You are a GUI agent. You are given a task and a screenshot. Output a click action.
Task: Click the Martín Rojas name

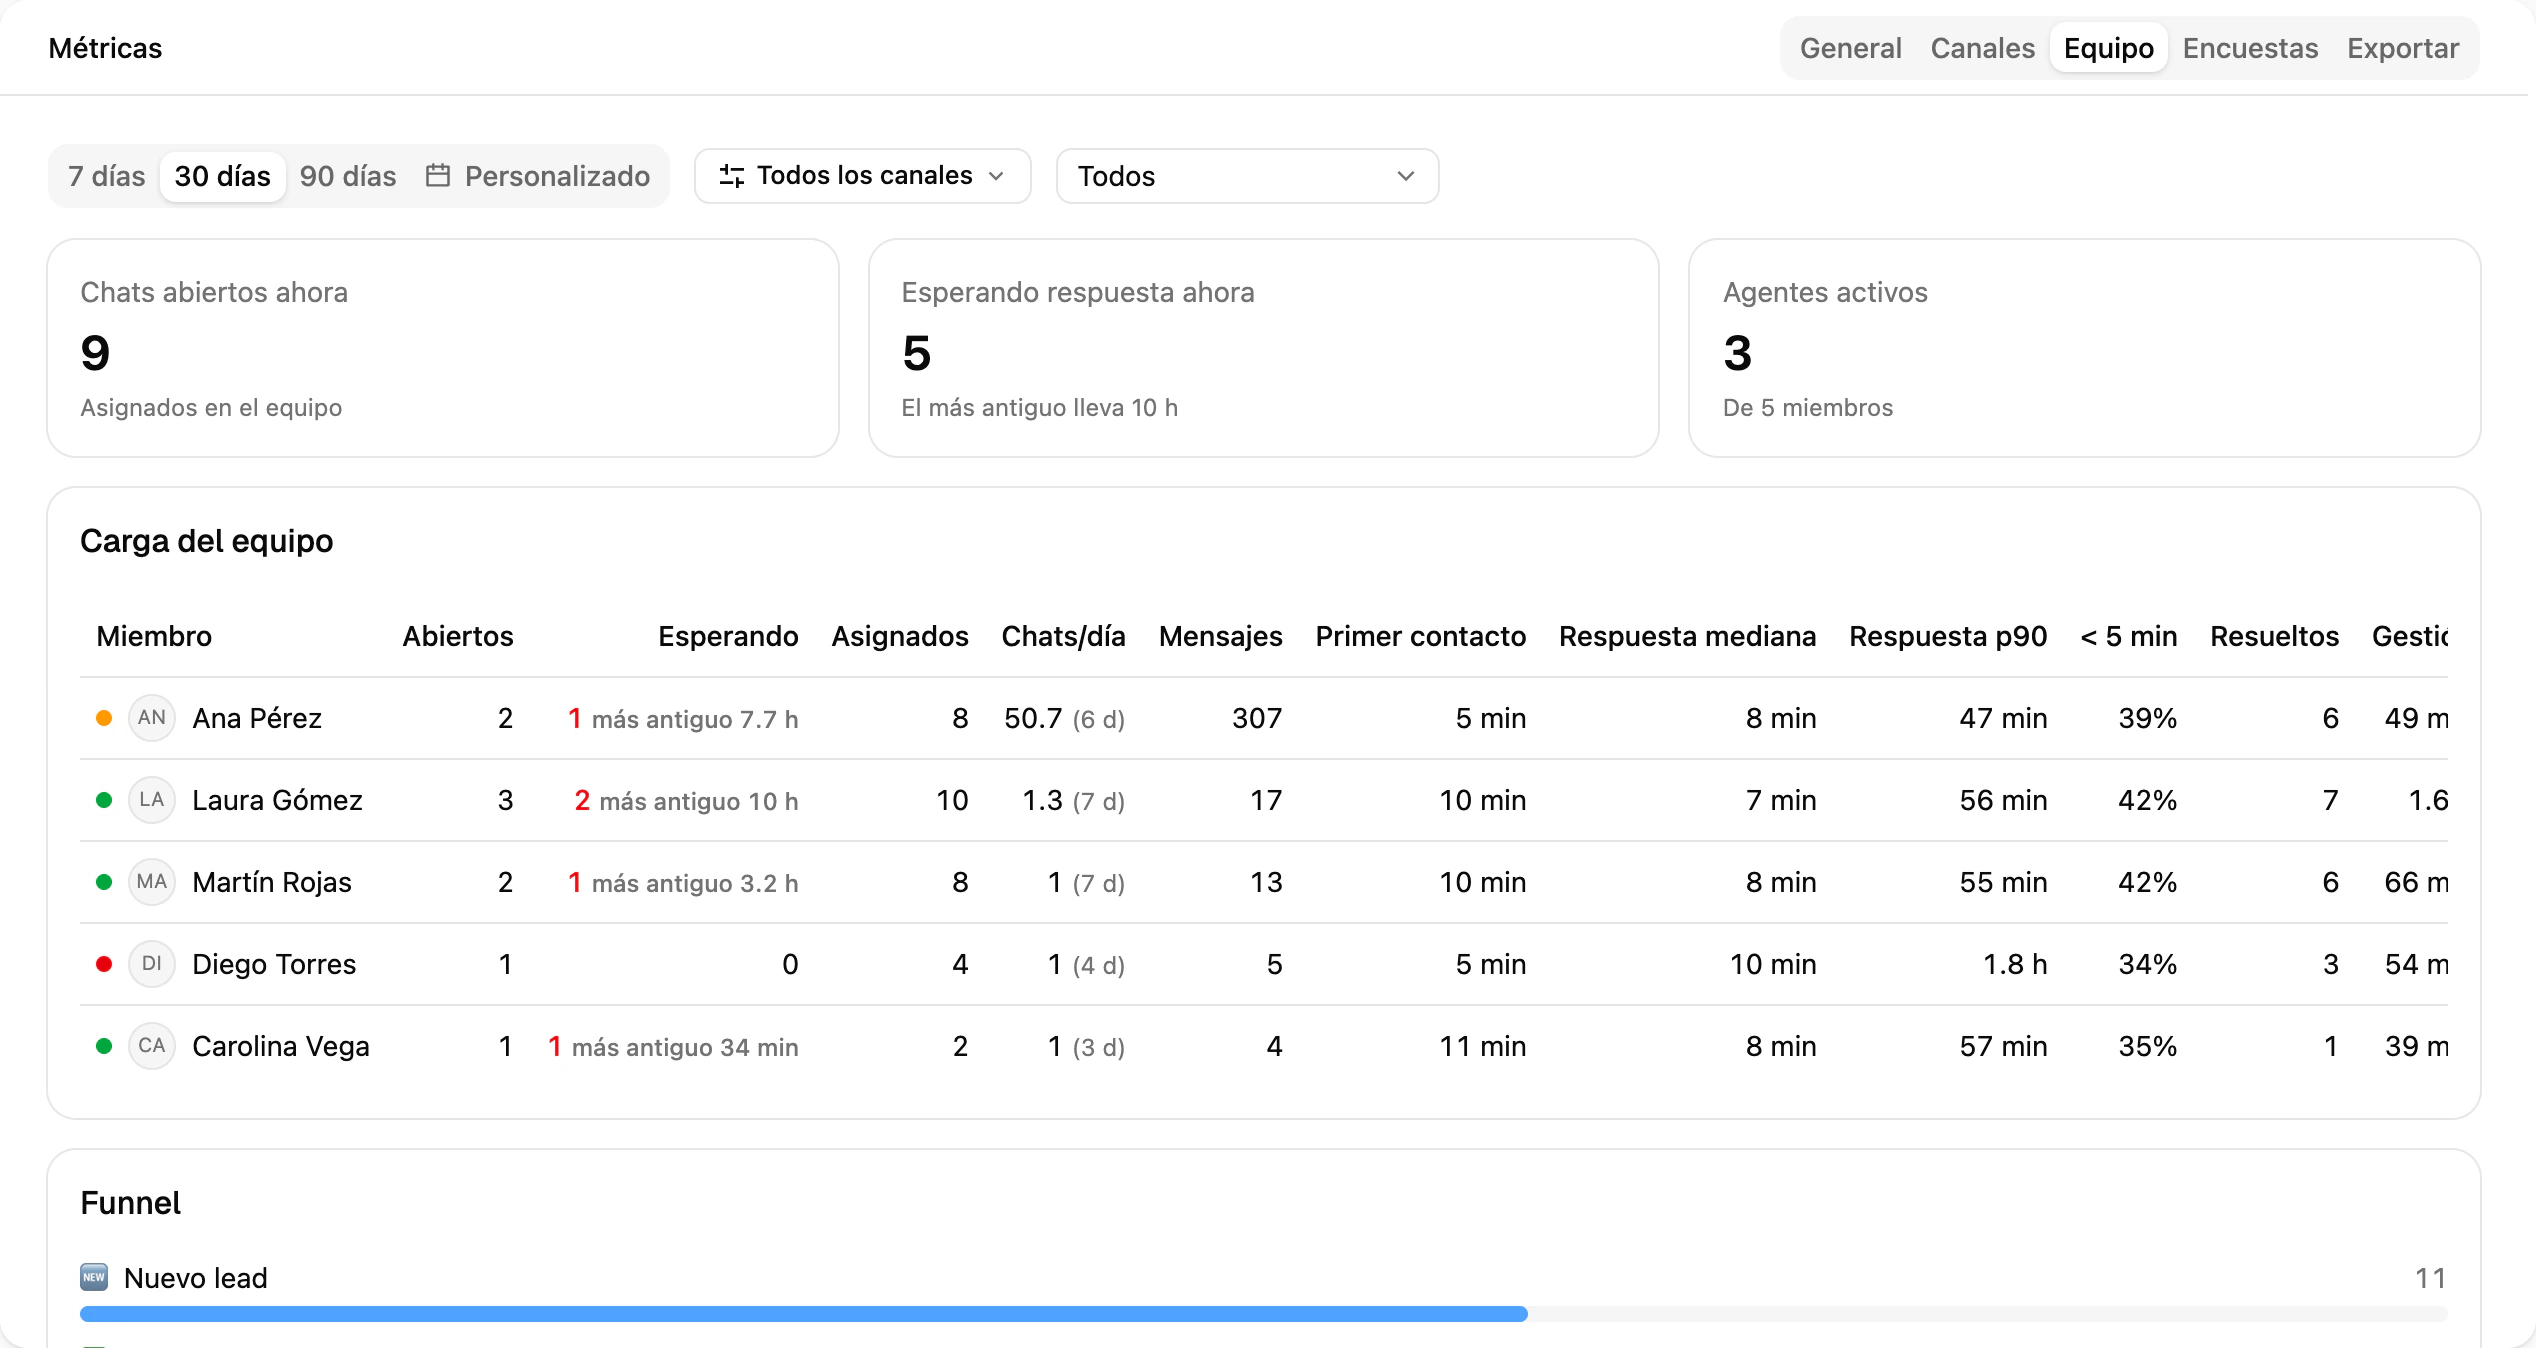pos(272,882)
